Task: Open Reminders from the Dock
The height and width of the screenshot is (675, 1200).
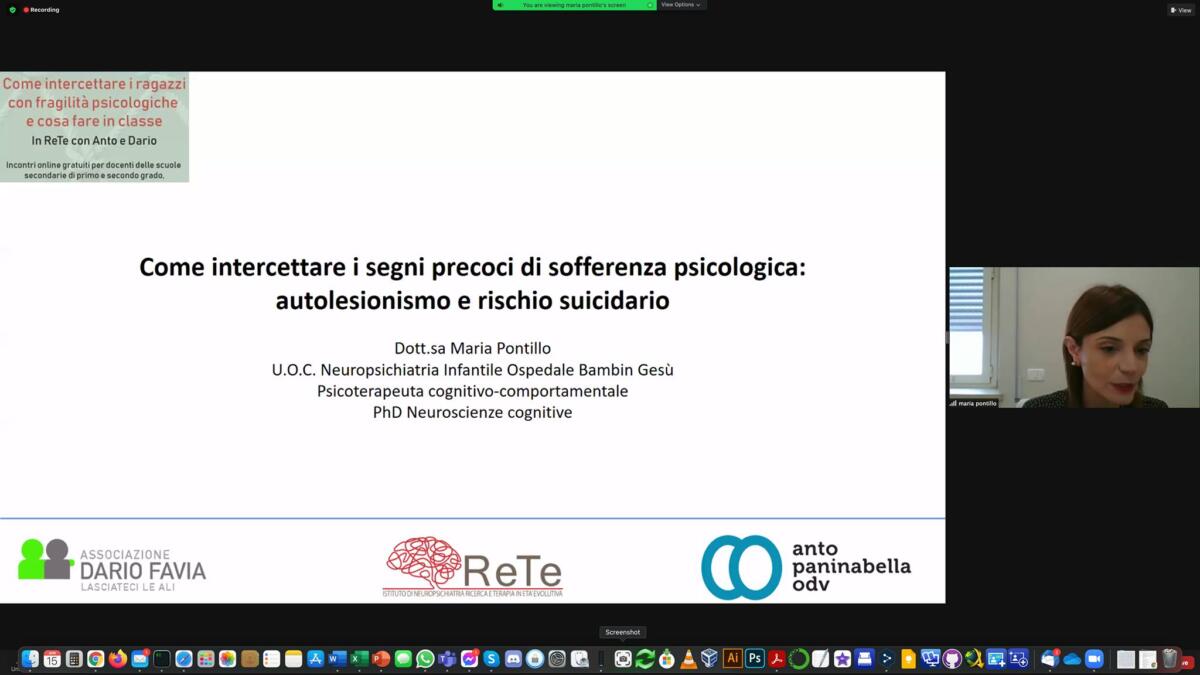Action: click(271, 659)
